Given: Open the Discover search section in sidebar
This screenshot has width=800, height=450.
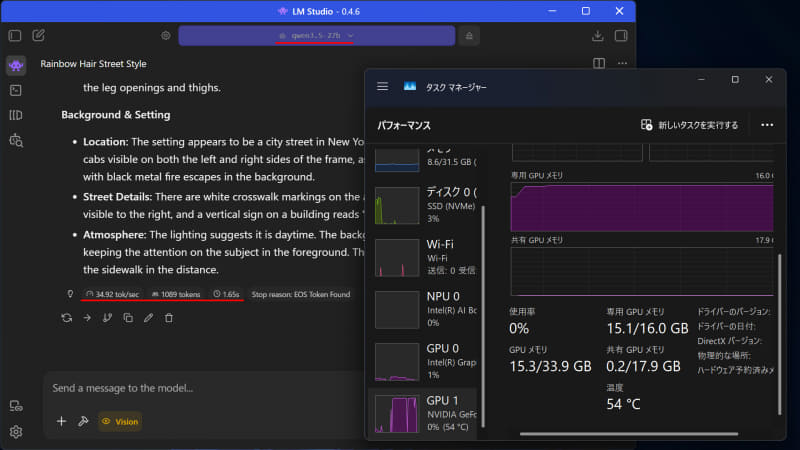Looking at the screenshot, I should [x=16, y=140].
